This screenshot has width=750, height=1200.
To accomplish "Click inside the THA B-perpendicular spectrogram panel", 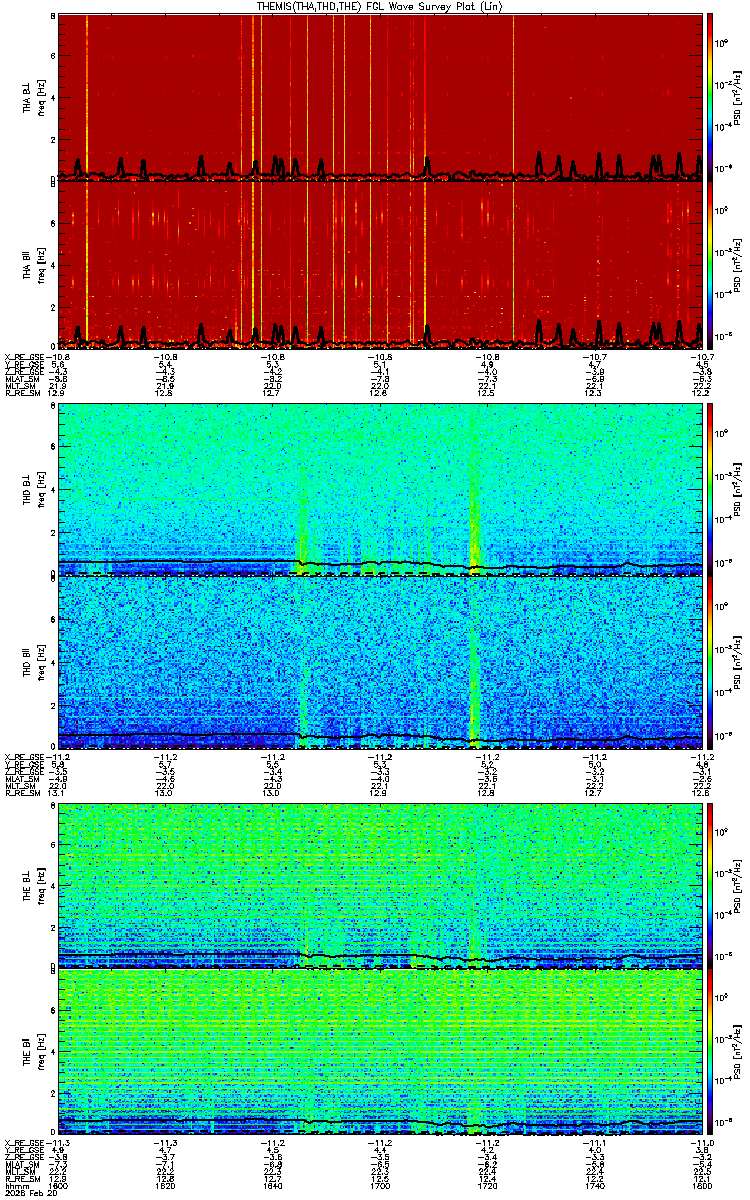I will (381, 97).
